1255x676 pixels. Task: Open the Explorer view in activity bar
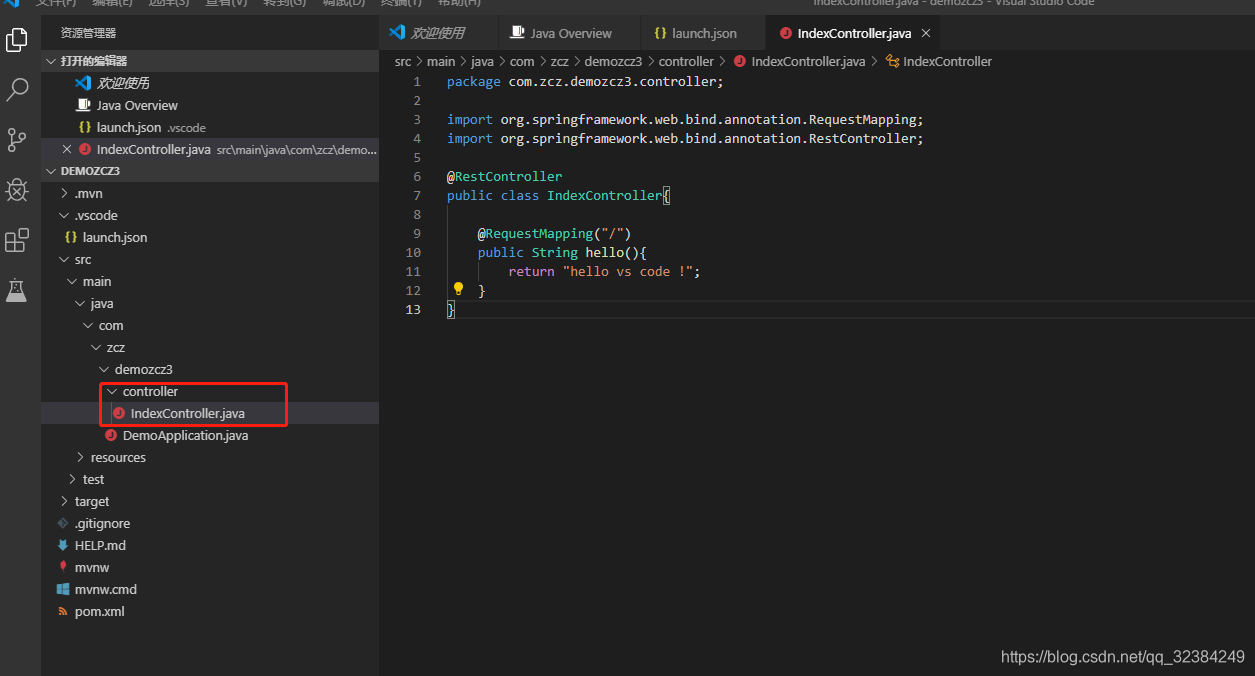click(x=17, y=40)
